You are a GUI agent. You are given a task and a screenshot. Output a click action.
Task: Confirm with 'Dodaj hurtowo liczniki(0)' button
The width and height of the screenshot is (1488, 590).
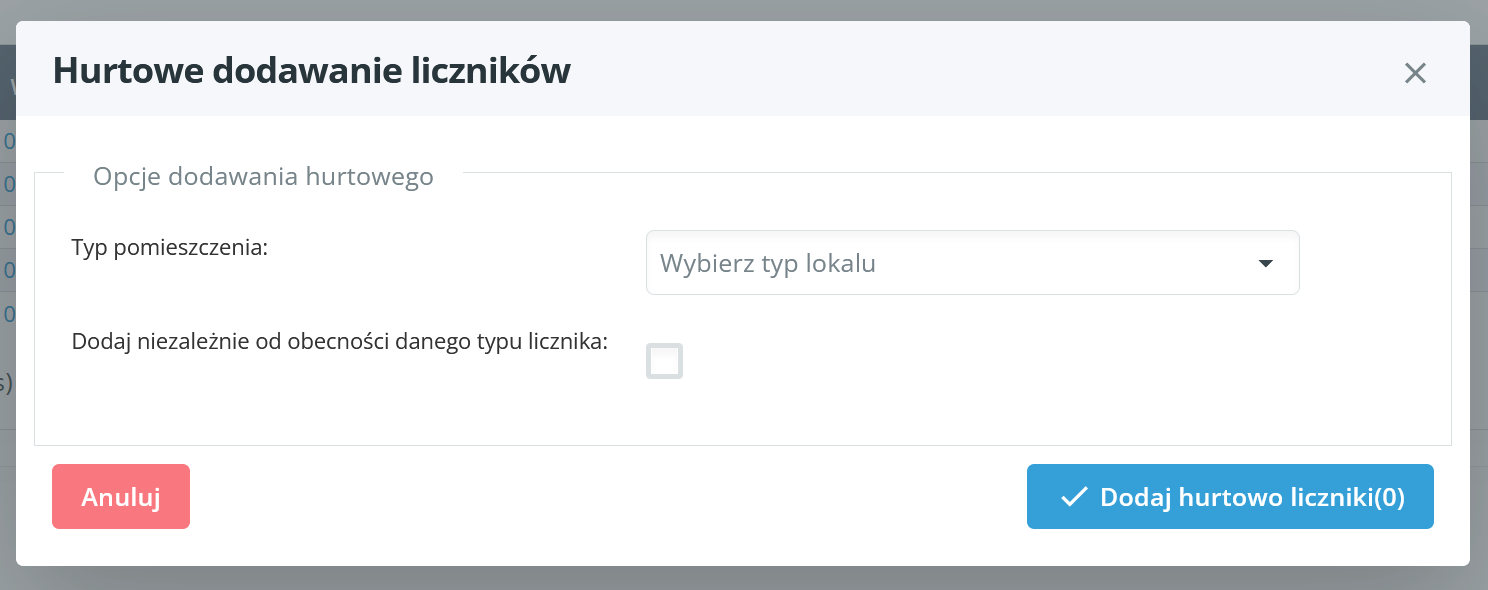coord(1230,497)
